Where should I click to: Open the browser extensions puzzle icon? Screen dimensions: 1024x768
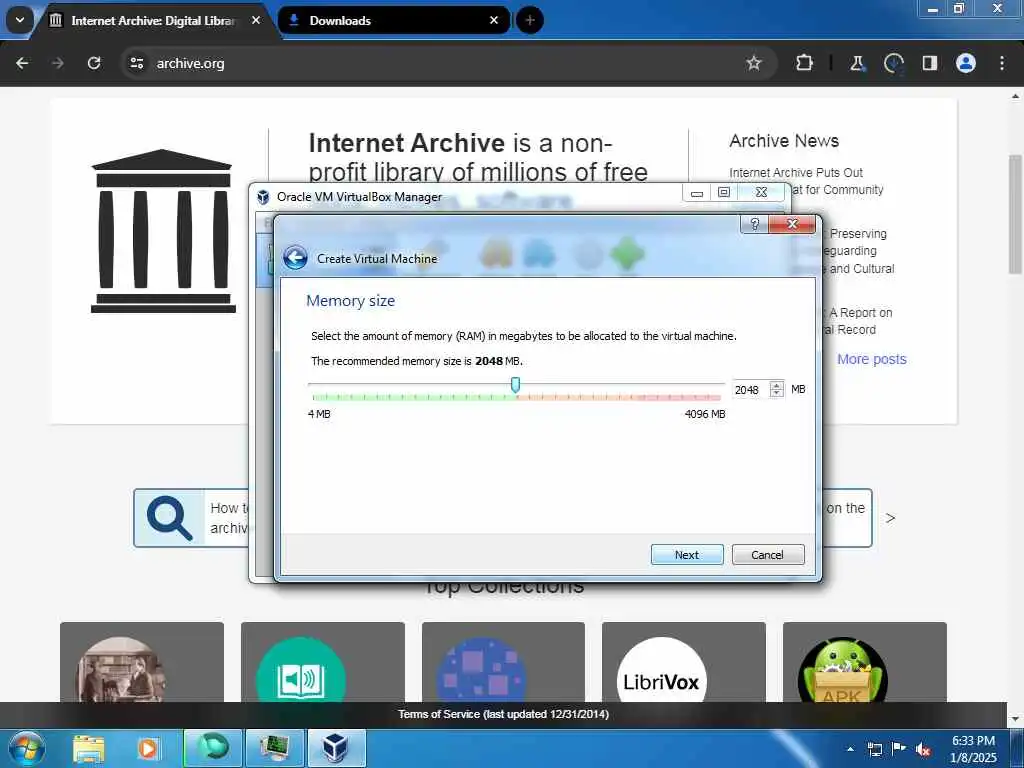coord(804,63)
